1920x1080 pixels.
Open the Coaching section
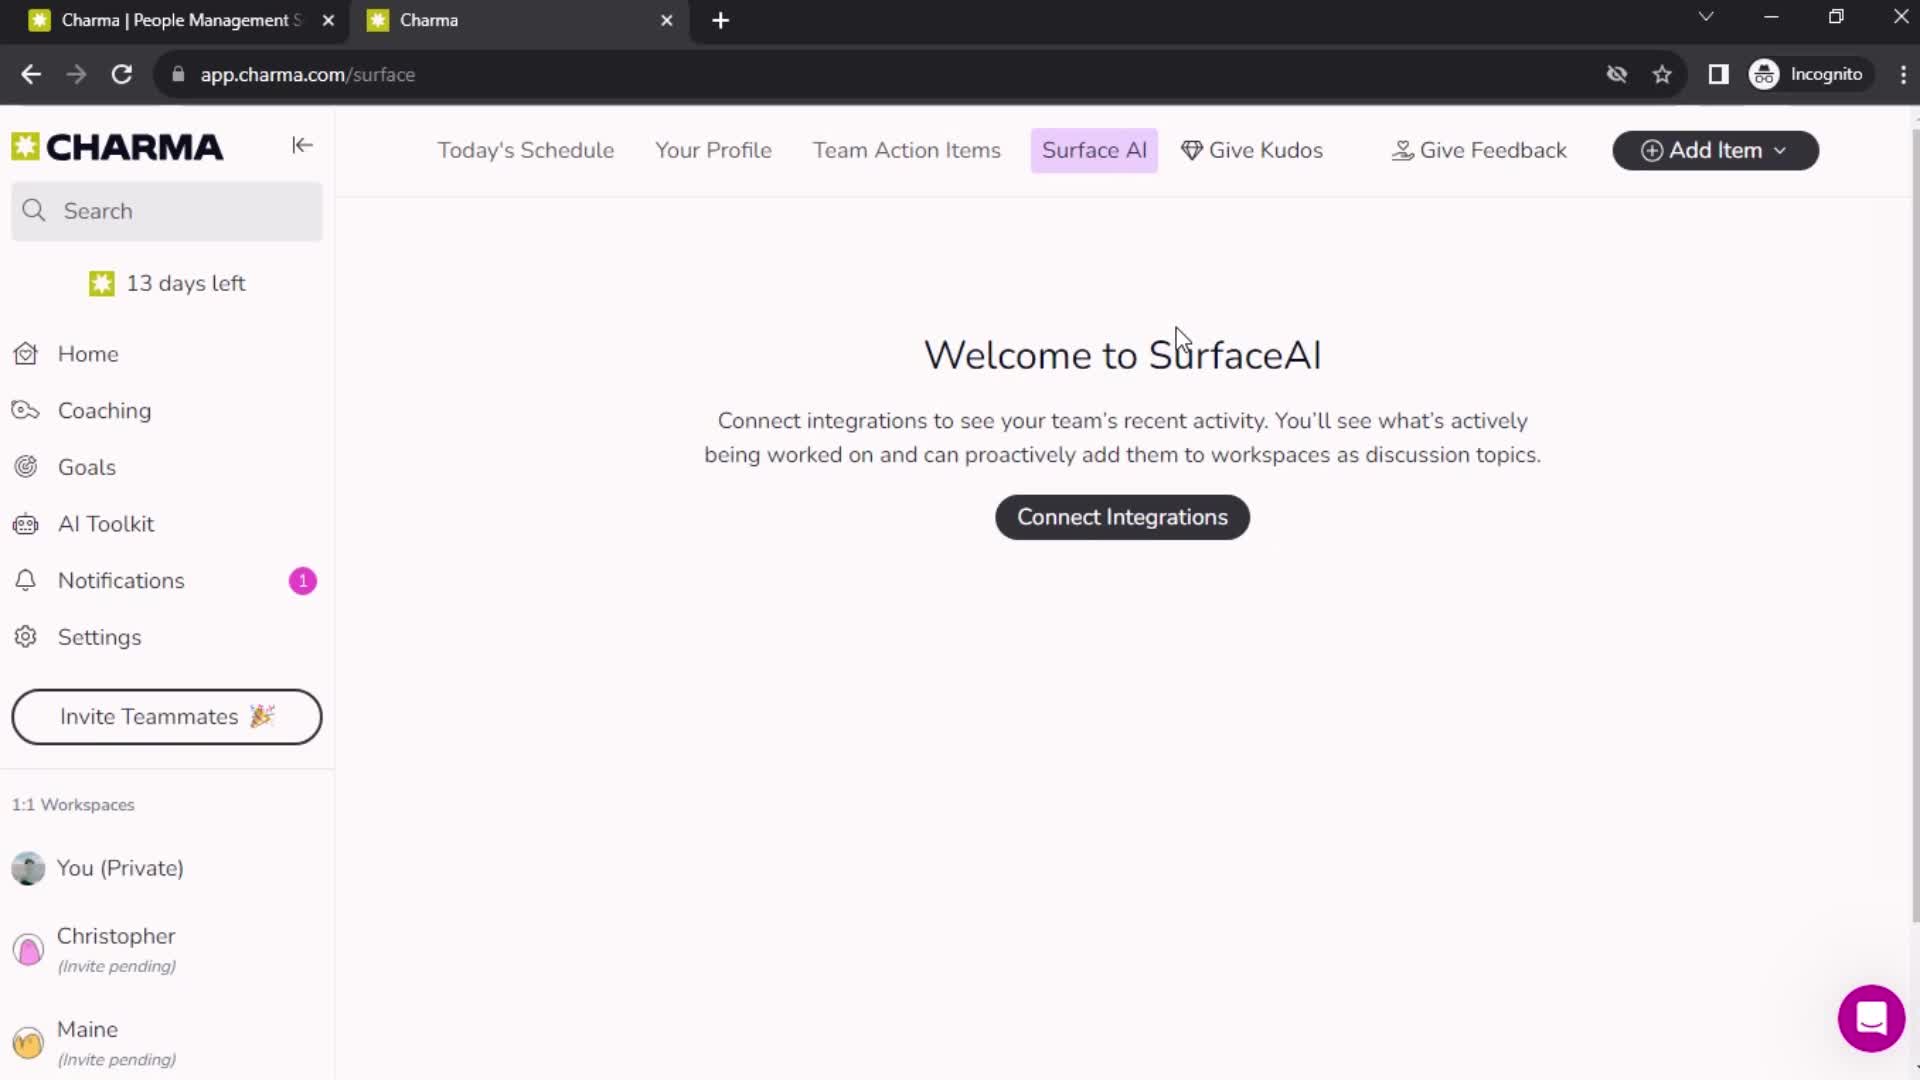[x=104, y=410]
